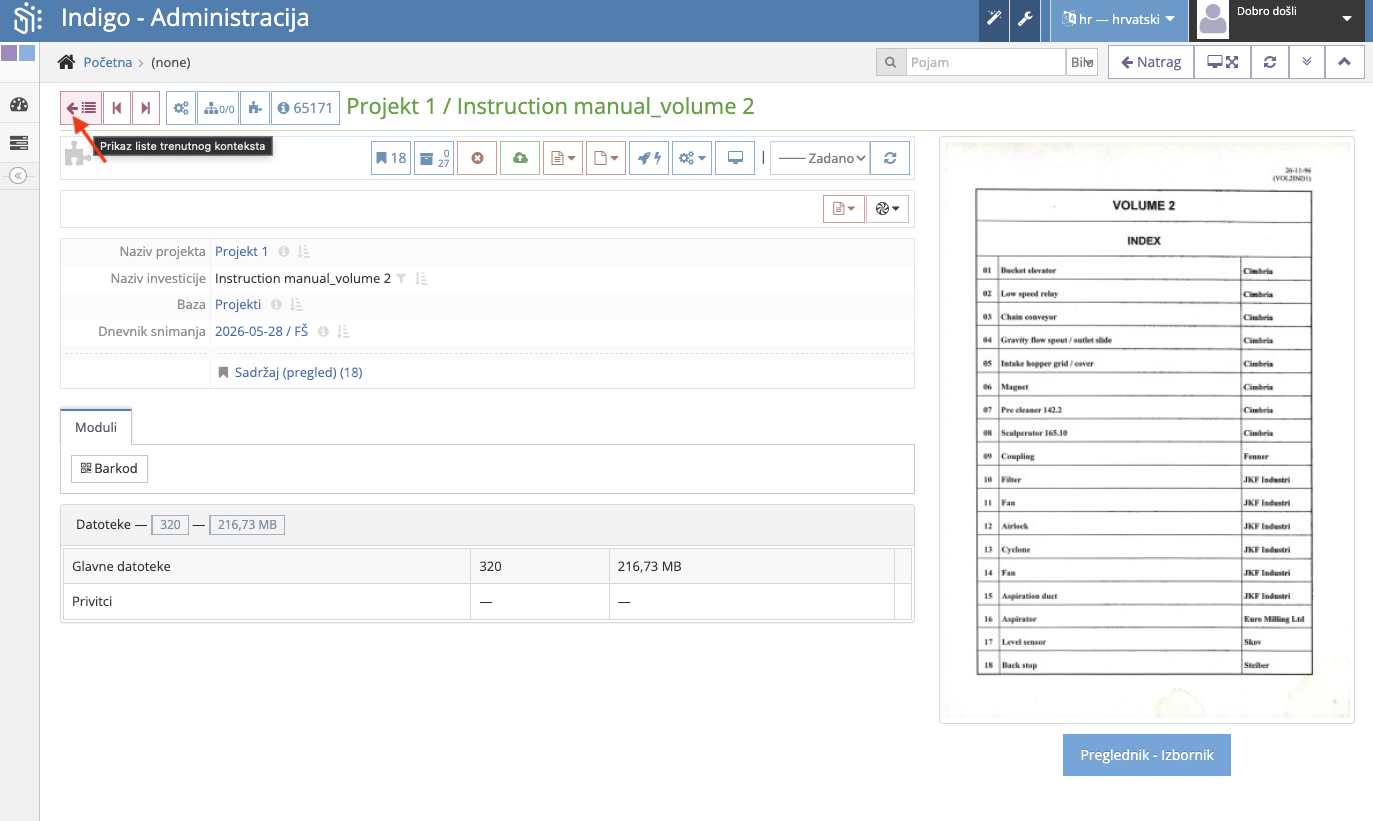
Task: Go to the previous record
Action: coord(117,108)
